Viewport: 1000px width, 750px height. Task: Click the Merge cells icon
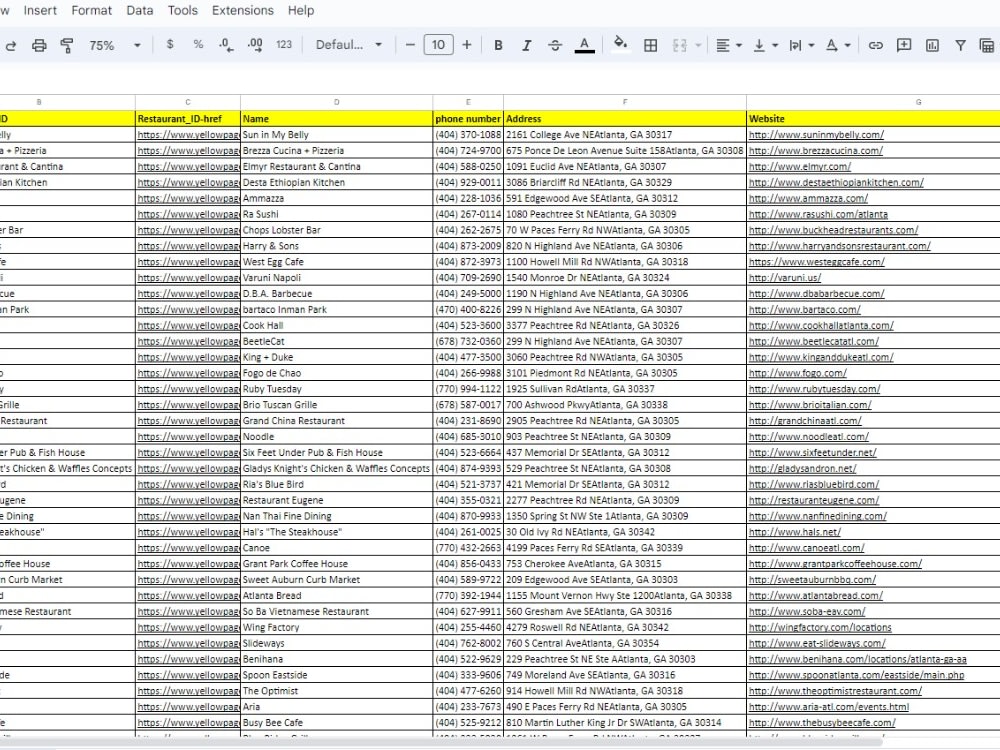pos(680,45)
